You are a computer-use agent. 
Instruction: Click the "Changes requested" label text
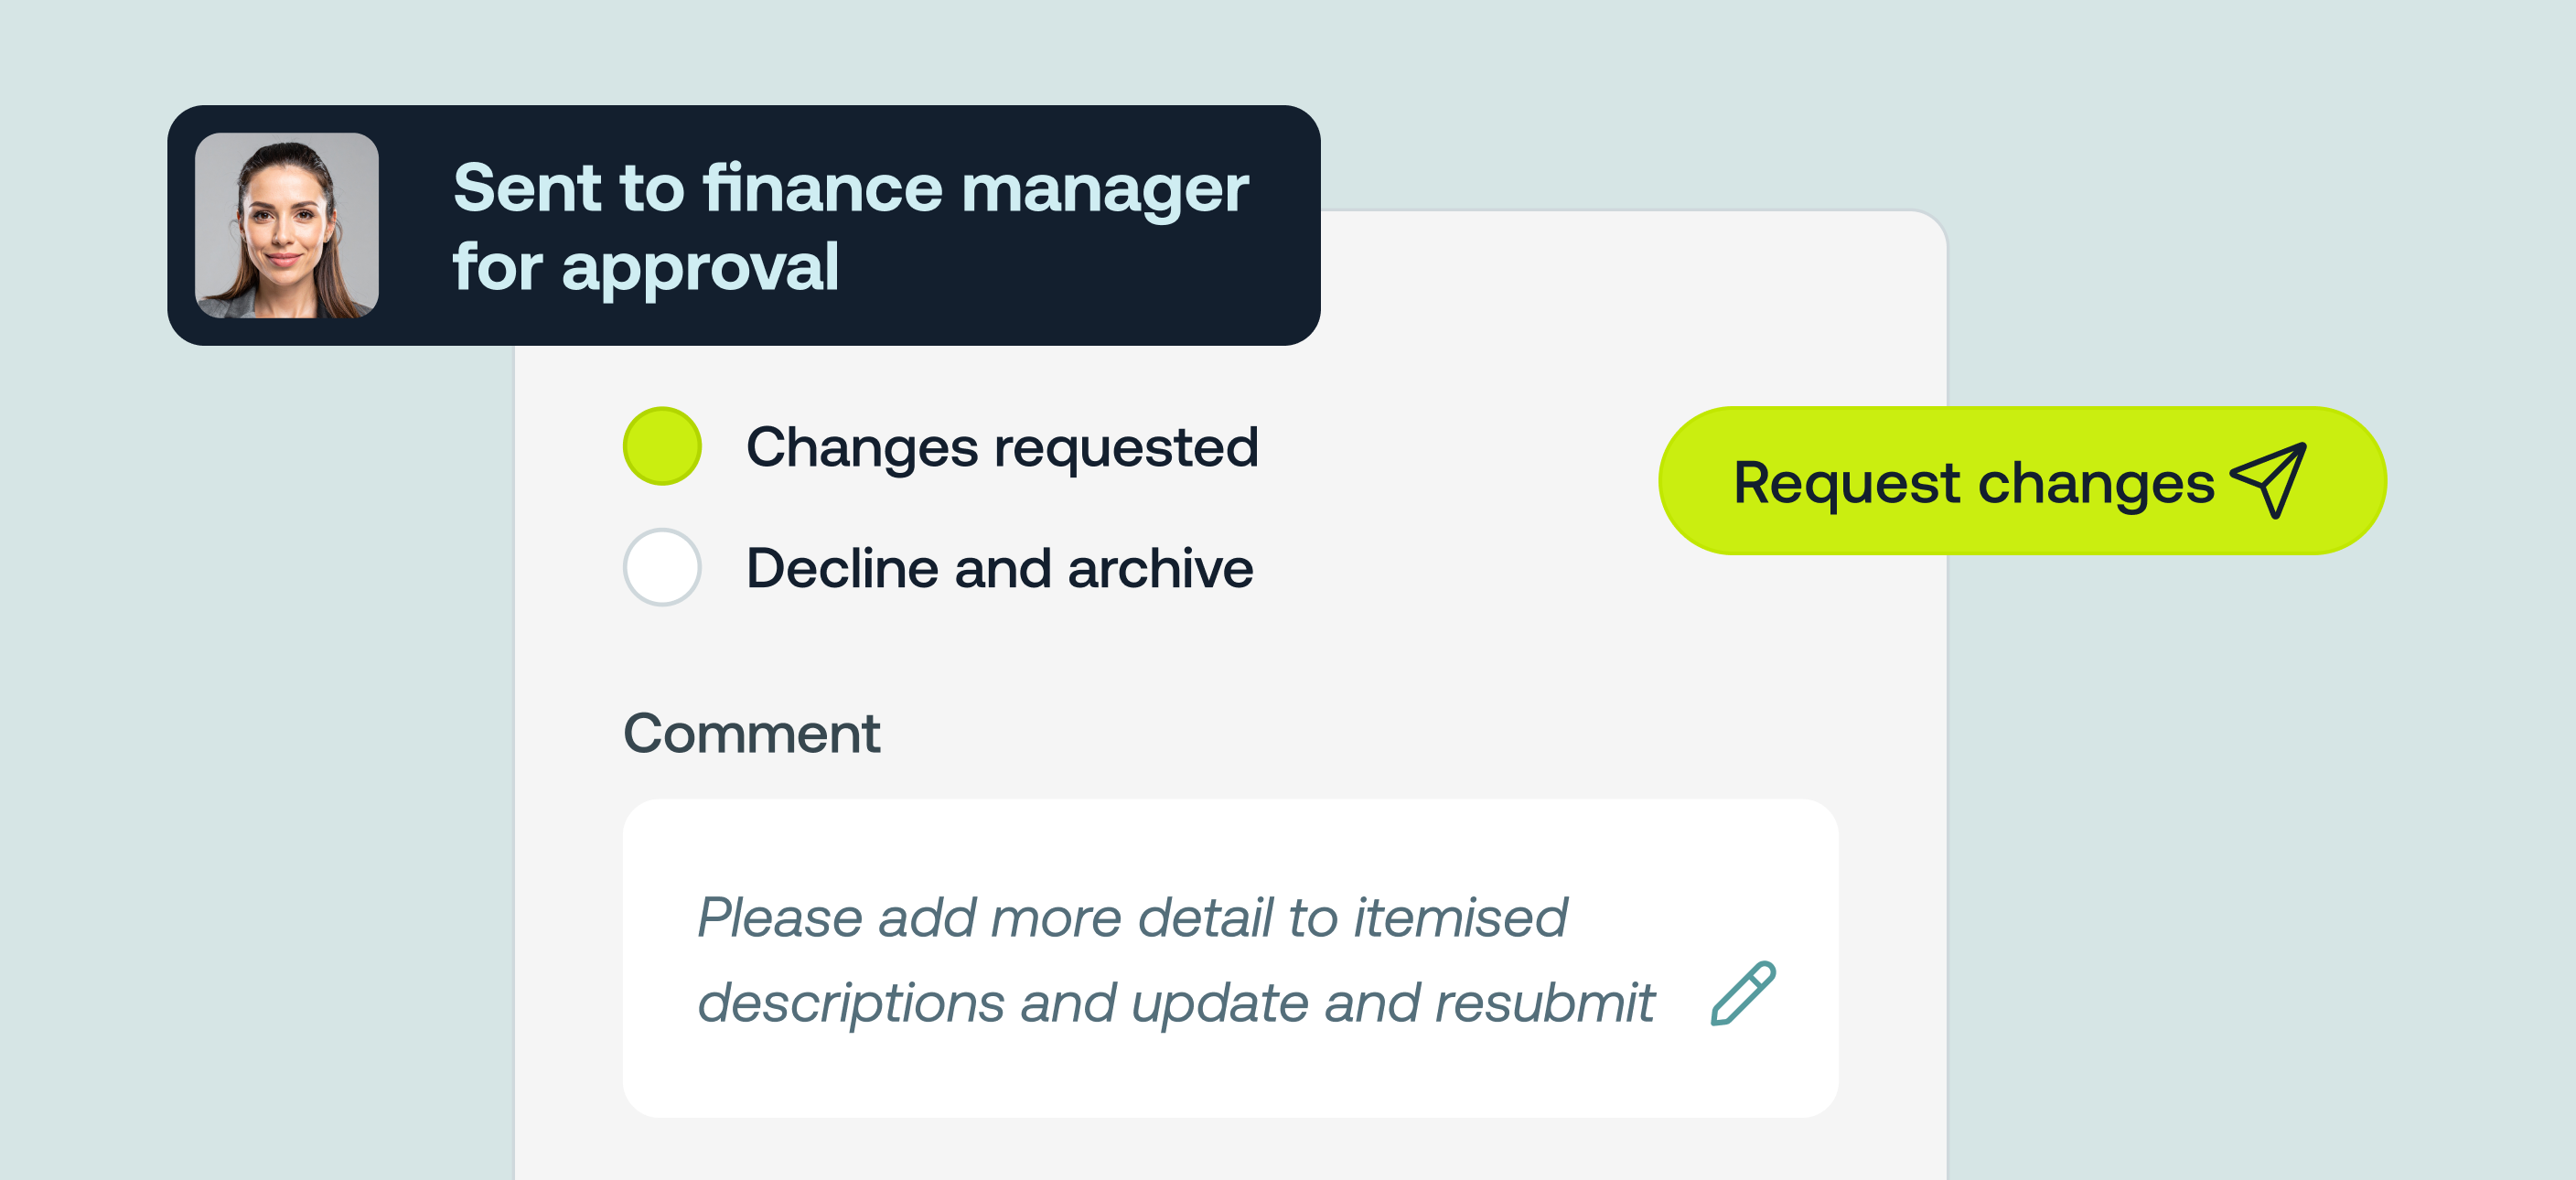[1002, 447]
